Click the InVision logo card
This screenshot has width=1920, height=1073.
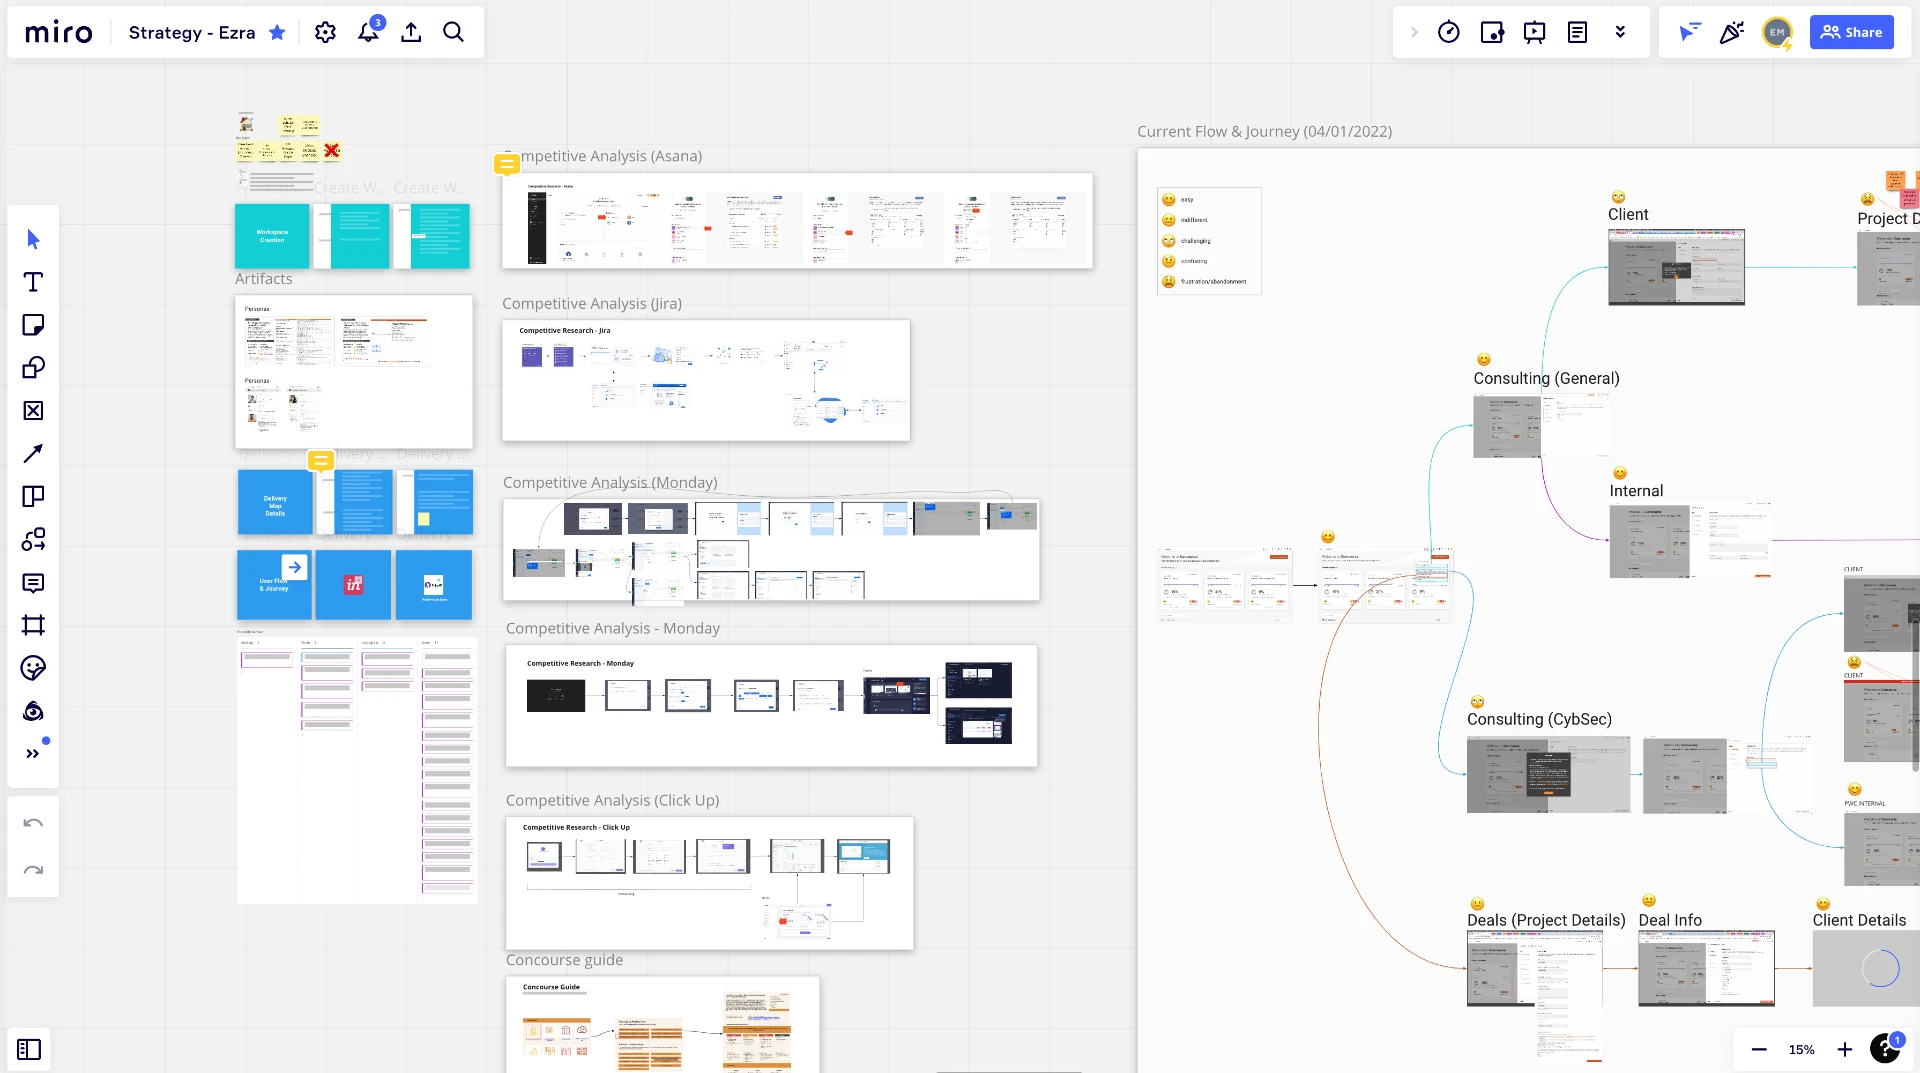(x=353, y=585)
